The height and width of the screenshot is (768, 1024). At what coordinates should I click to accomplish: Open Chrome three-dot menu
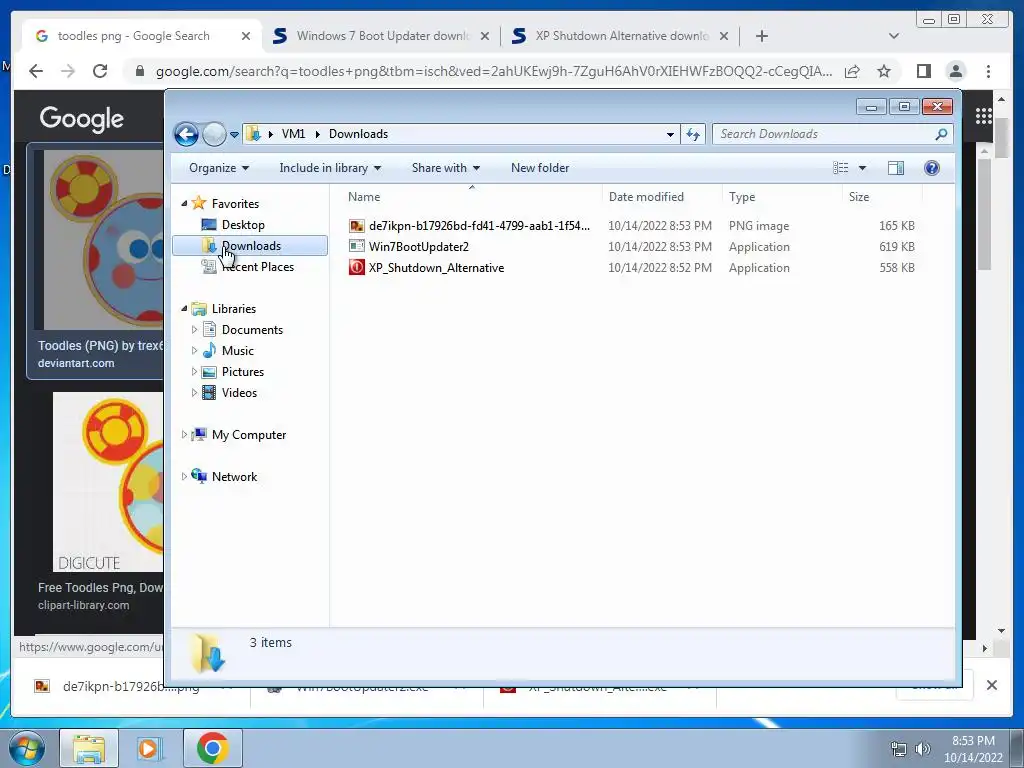point(988,71)
